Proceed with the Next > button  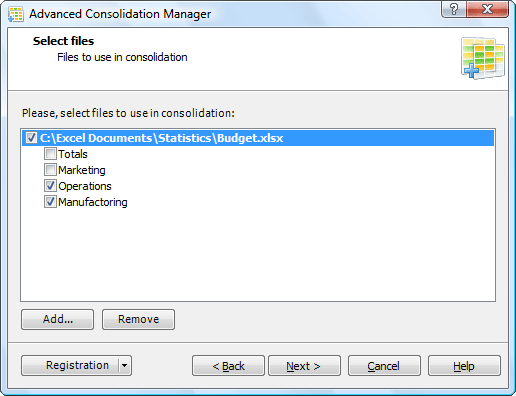coord(304,366)
